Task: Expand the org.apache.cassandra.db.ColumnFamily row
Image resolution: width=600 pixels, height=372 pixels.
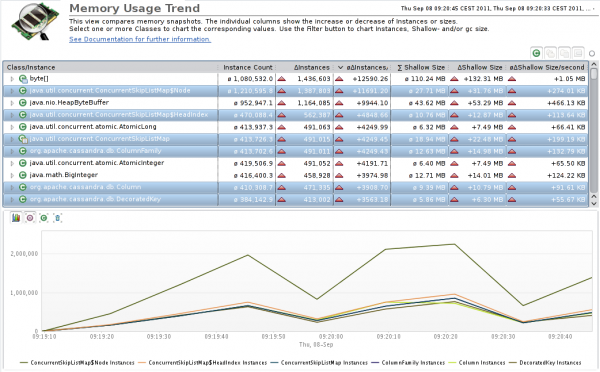Action: point(12,151)
